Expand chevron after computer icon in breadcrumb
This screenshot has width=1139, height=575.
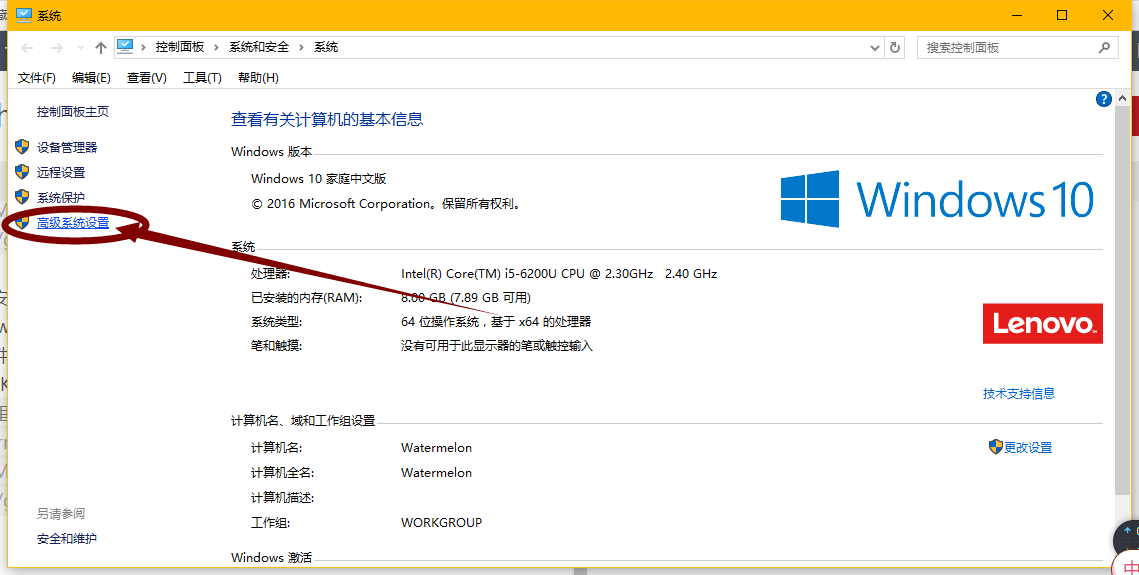143,47
